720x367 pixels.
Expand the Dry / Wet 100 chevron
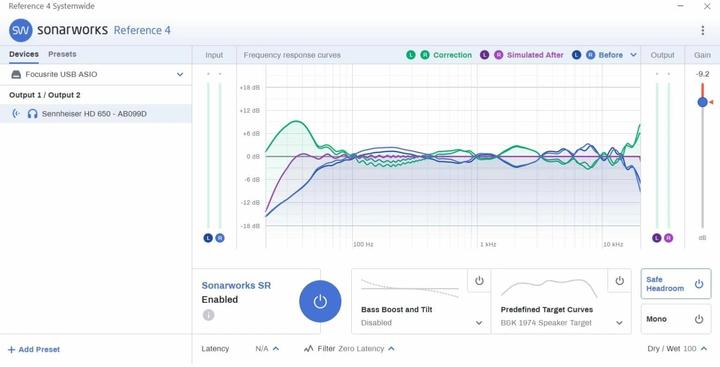(x=703, y=349)
